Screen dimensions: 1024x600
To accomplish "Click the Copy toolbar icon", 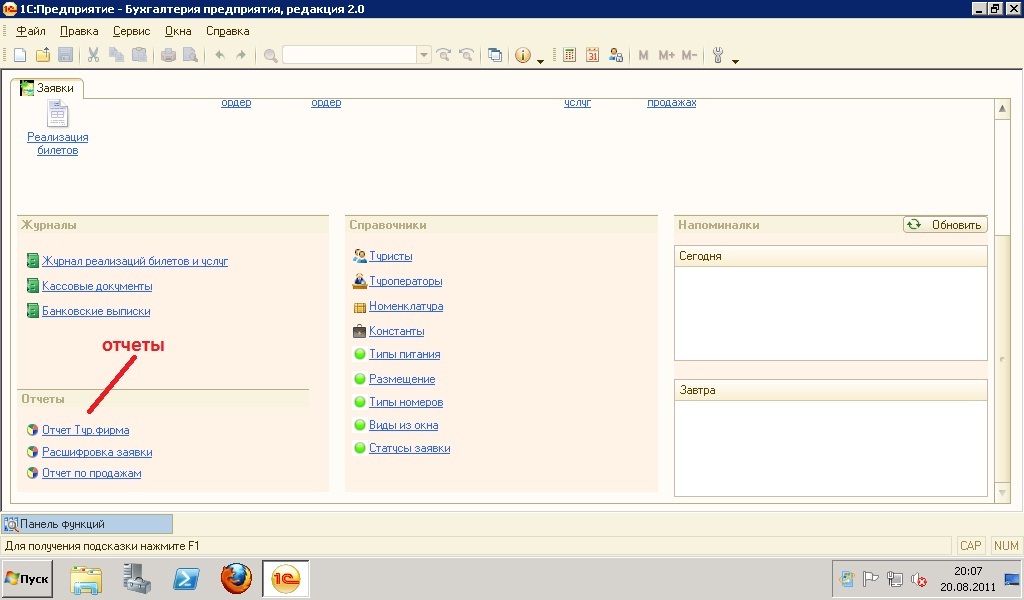I will (116, 55).
